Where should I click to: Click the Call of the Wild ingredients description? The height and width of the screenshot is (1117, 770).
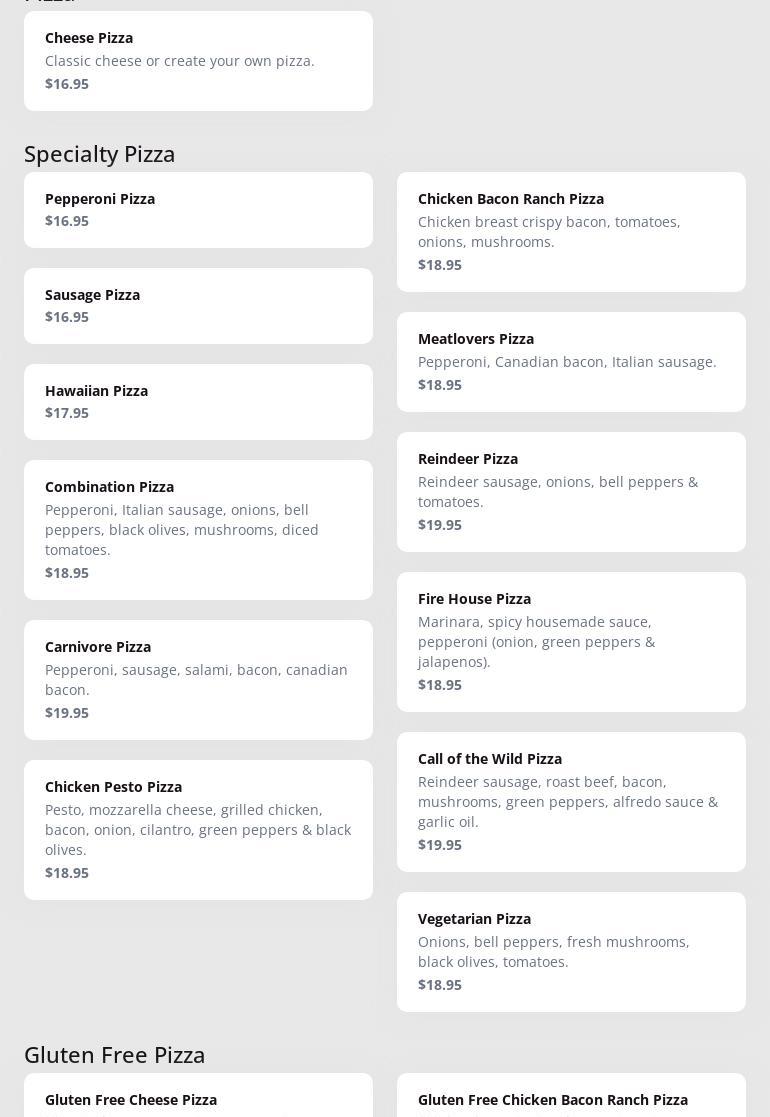[x=568, y=801]
